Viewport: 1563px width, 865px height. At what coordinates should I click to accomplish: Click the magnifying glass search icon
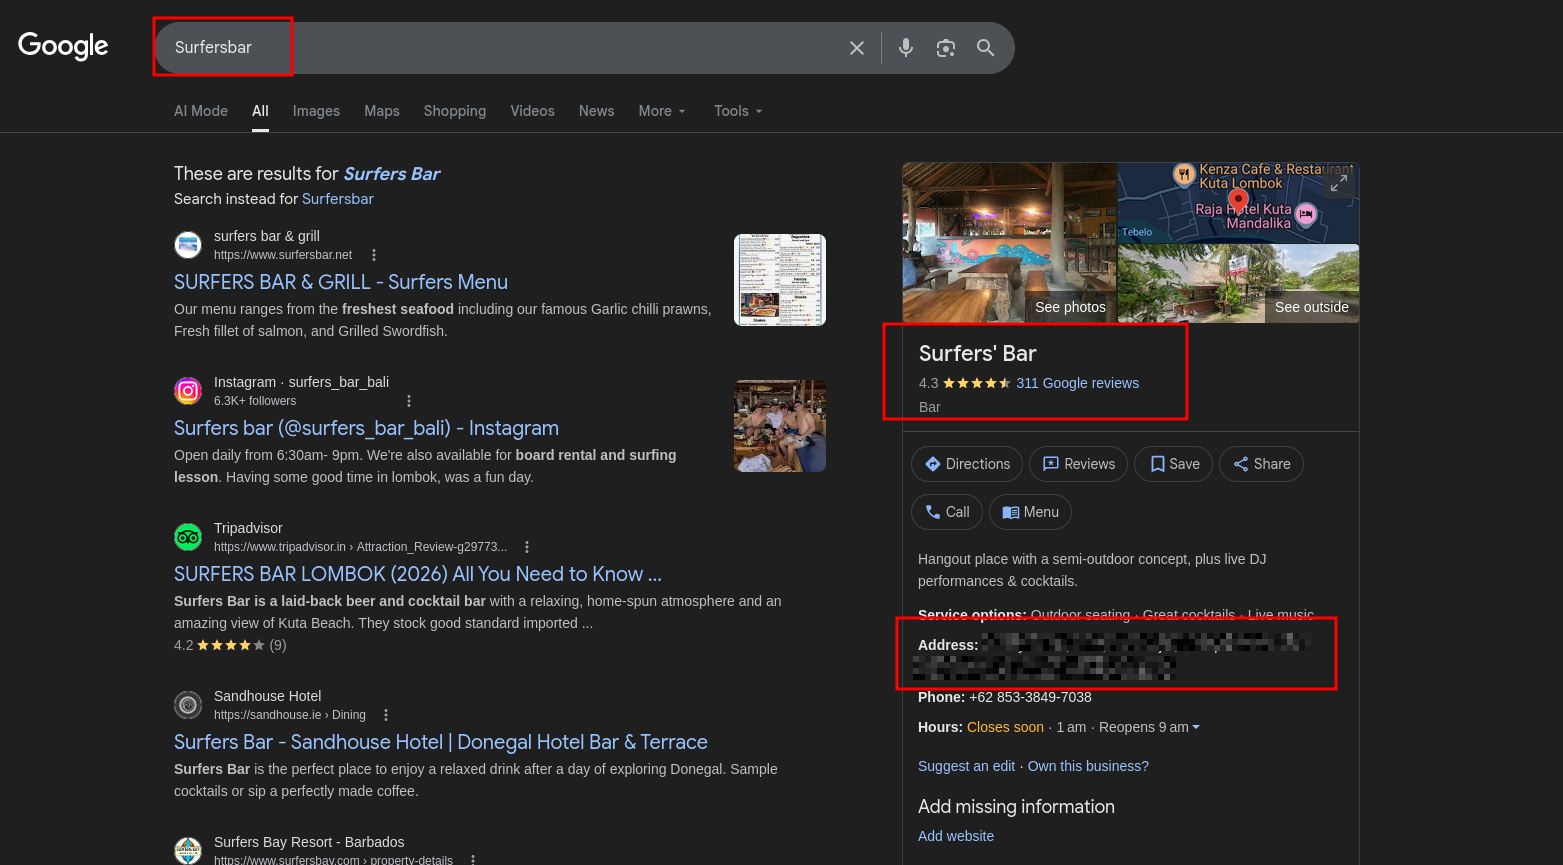point(986,48)
